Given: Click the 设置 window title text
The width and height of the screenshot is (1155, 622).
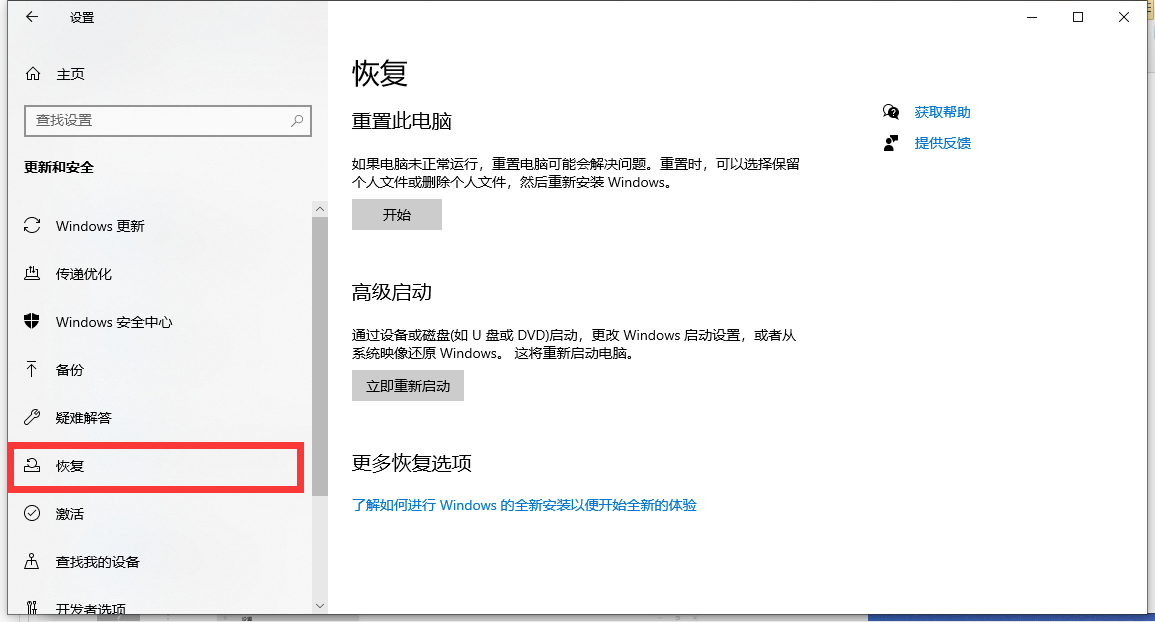Looking at the screenshot, I should point(82,18).
